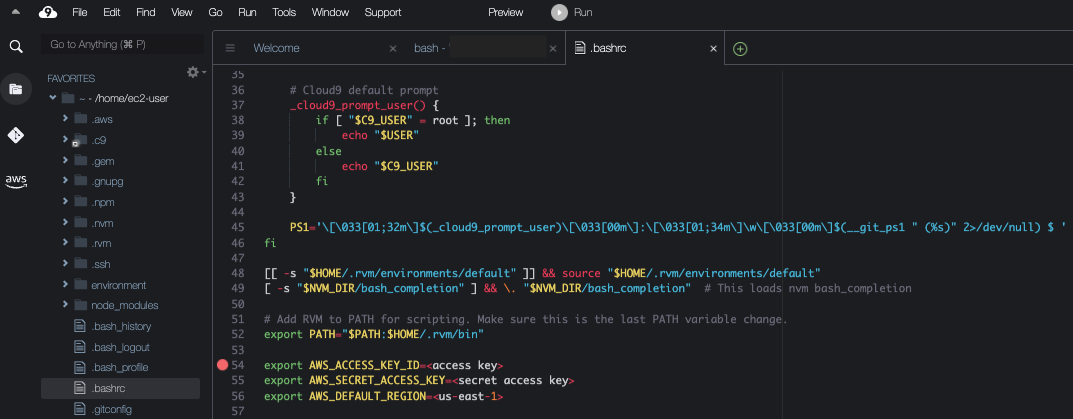The width and height of the screenshot is (1073, 419).
Task: Expand the .npm folder
Action: (x=65, y=201)
